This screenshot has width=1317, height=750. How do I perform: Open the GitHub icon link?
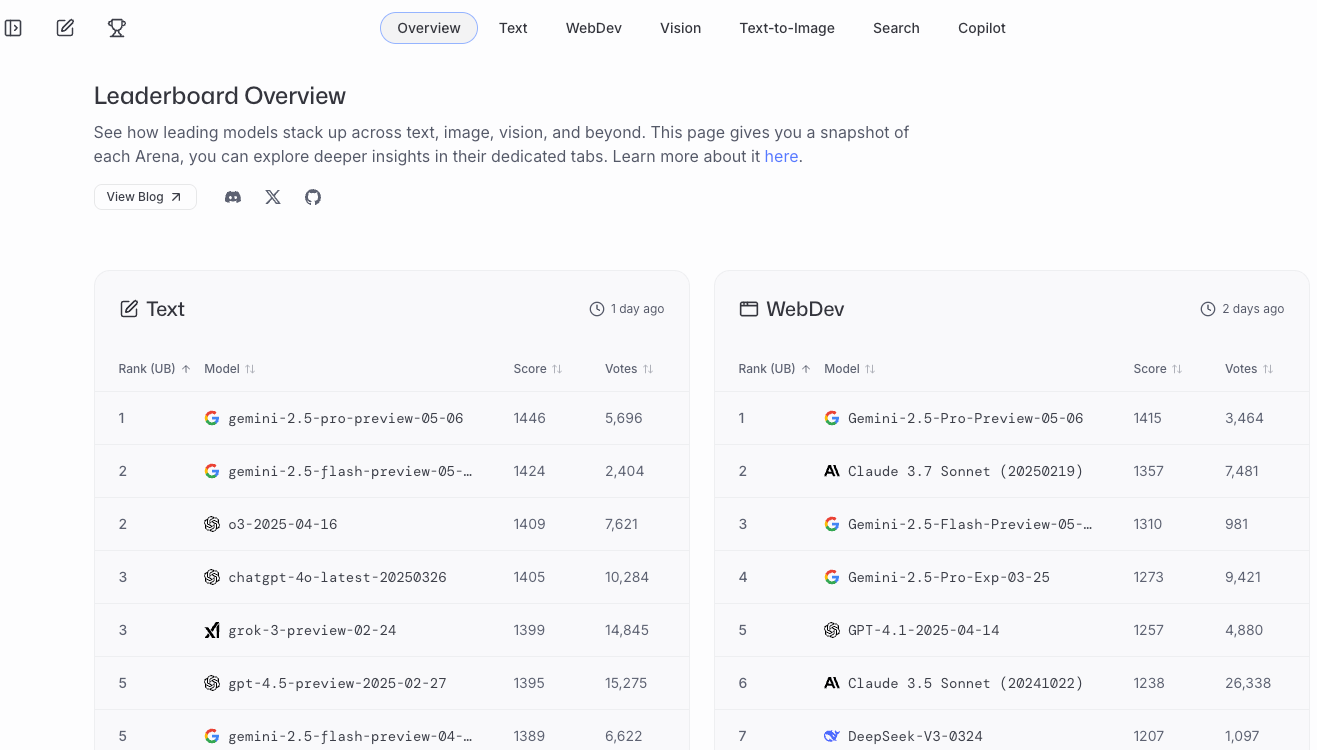click(x=313, y=197)
